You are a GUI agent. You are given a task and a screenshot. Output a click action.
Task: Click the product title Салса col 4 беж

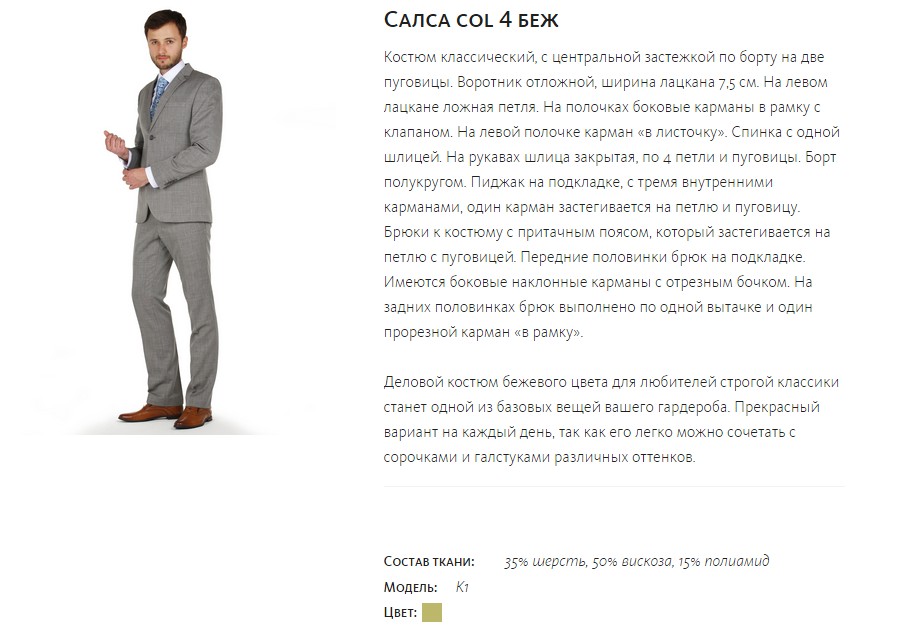[471, 20]
